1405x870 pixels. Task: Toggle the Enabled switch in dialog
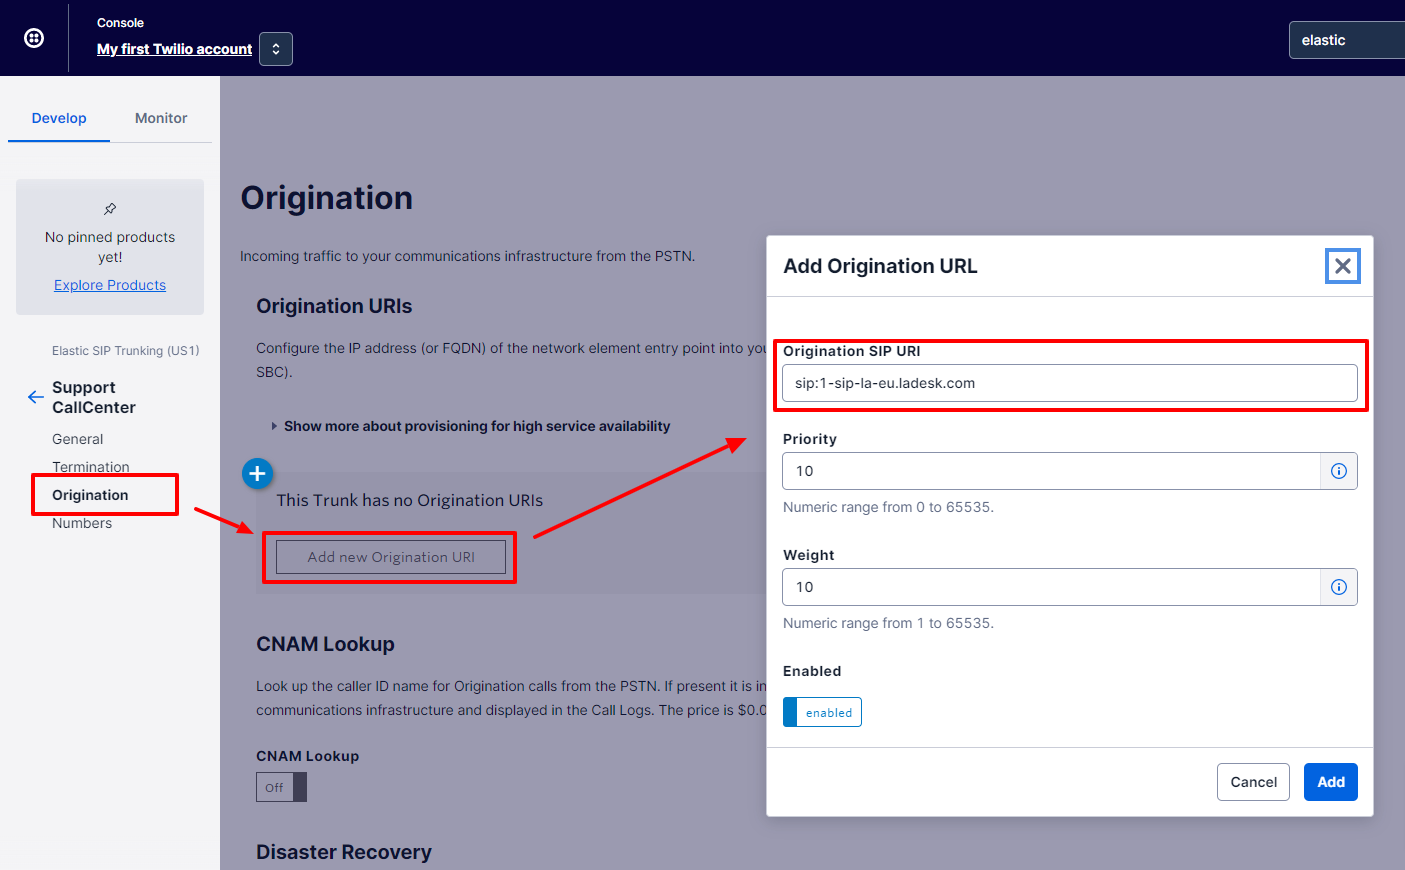822,712
